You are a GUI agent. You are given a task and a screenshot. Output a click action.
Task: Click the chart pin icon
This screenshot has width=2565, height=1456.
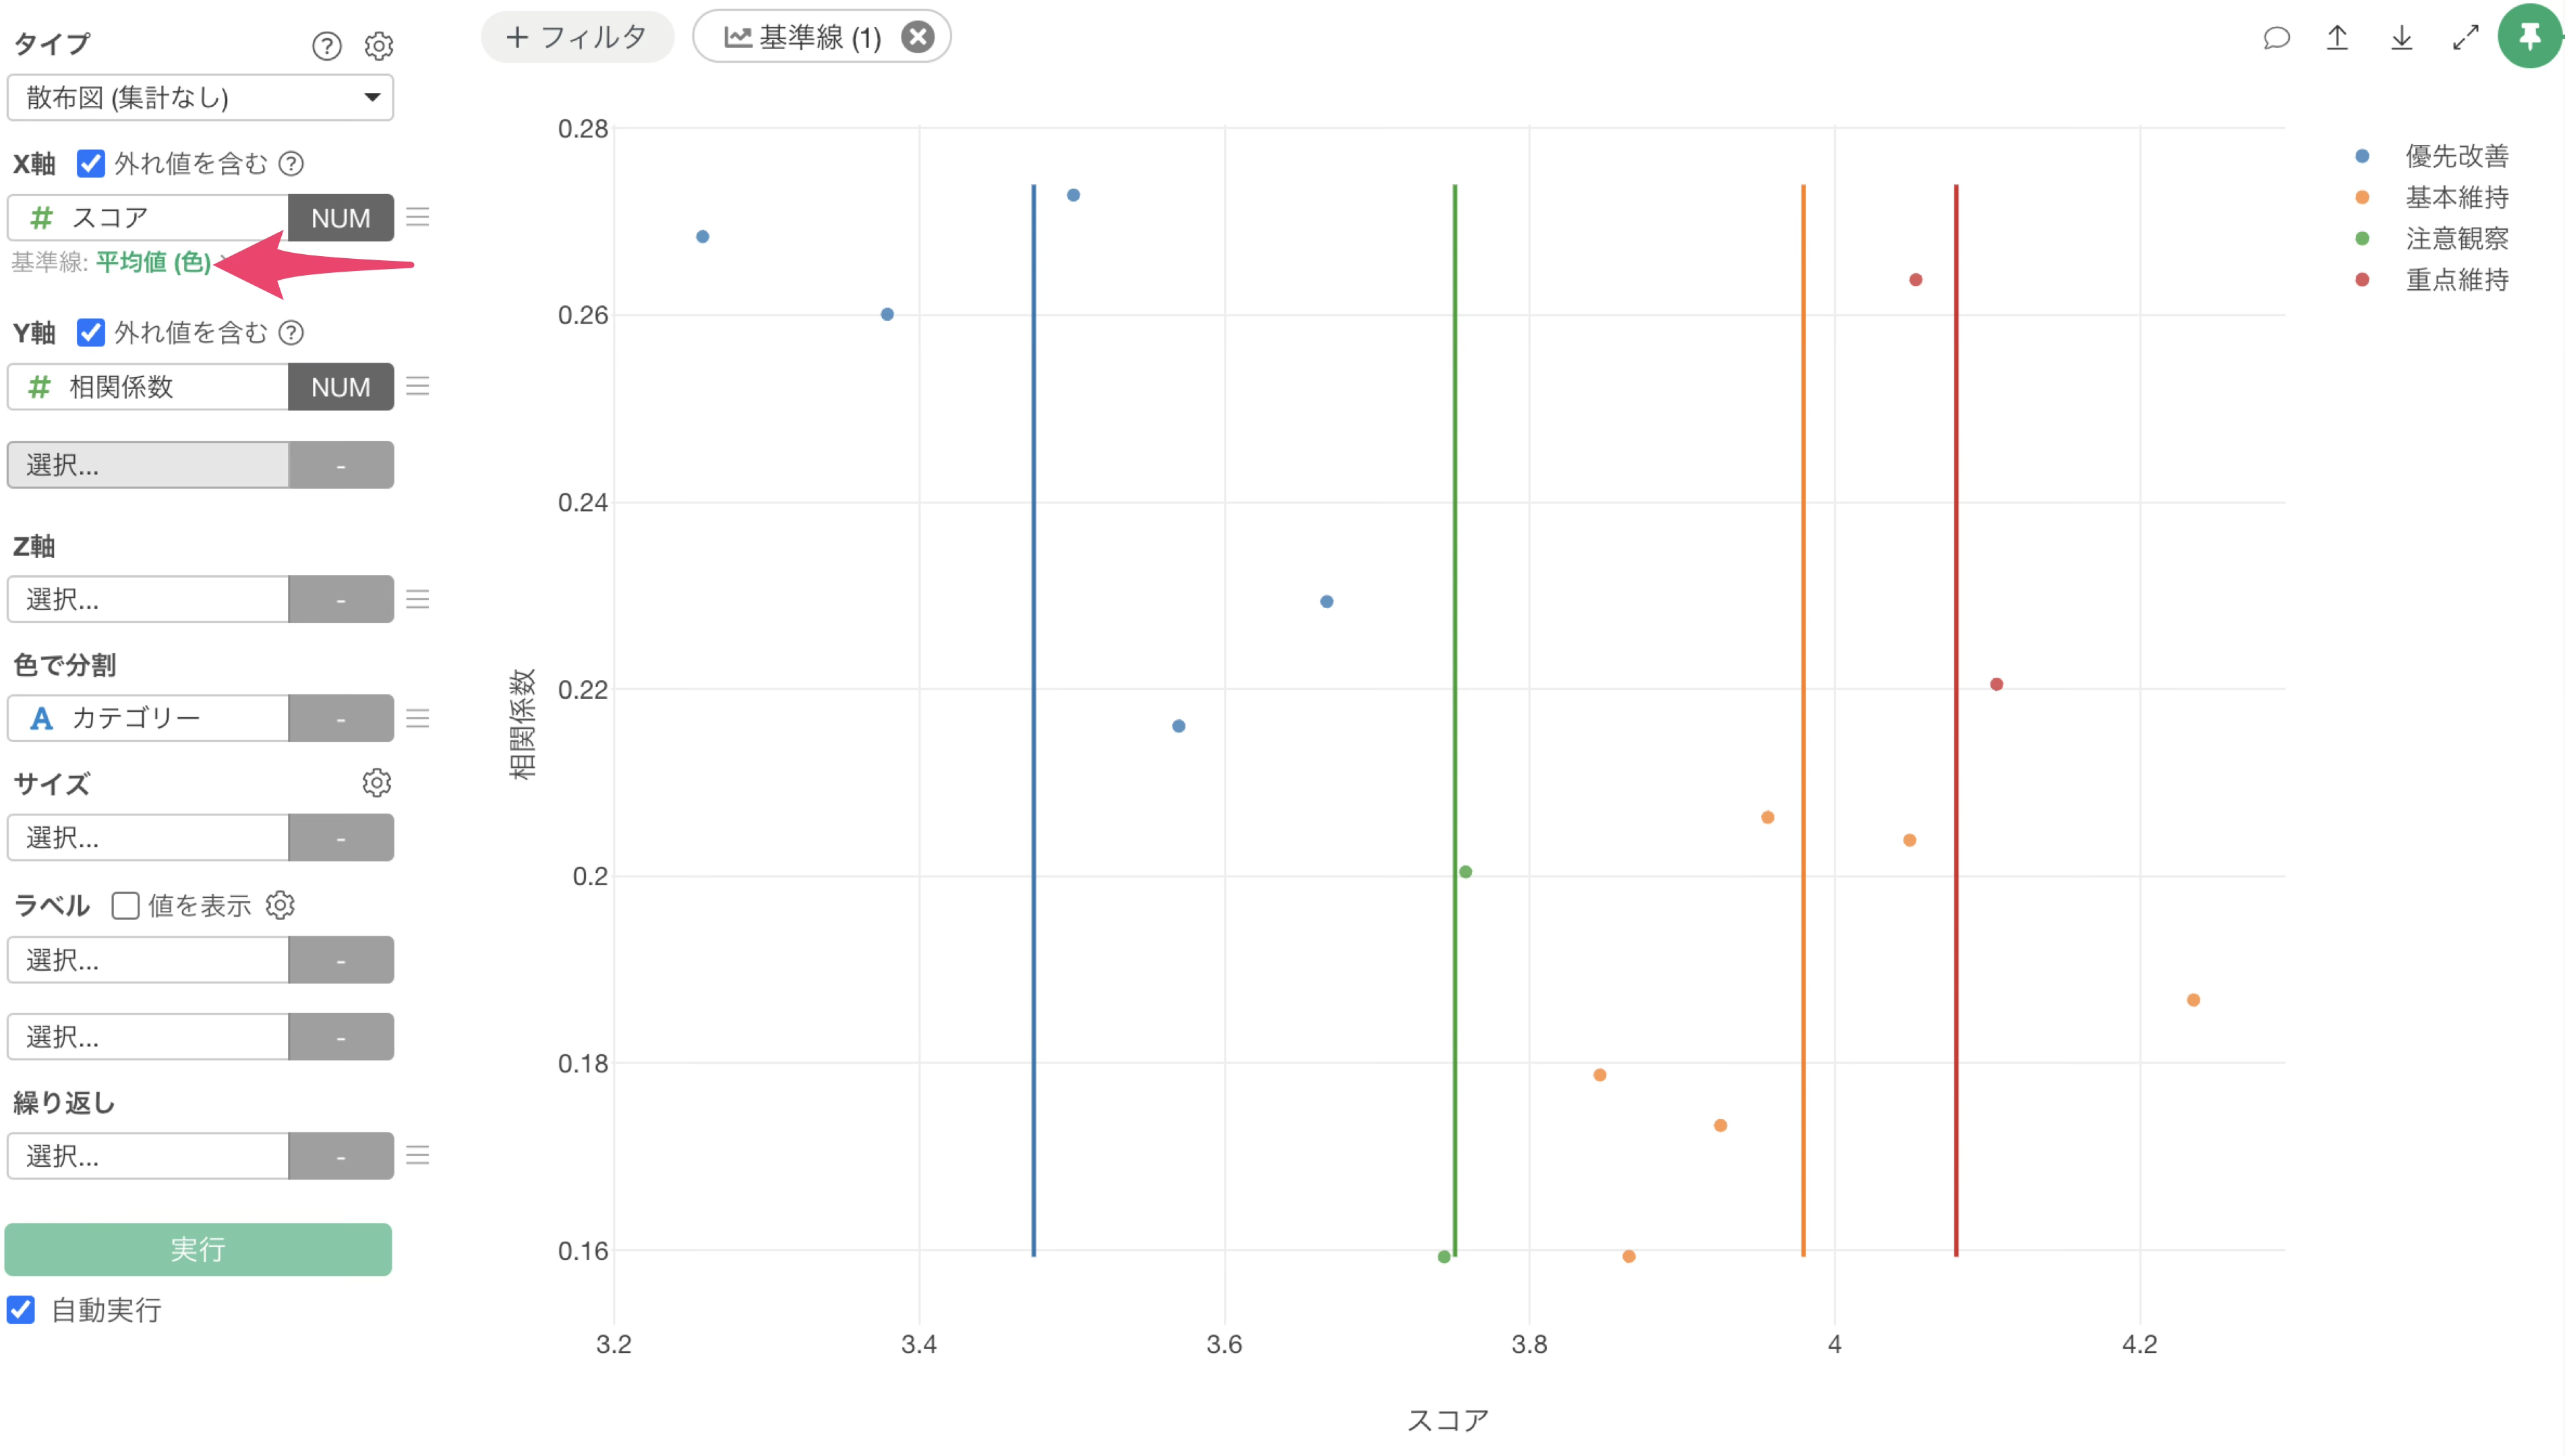(2529, 37)
